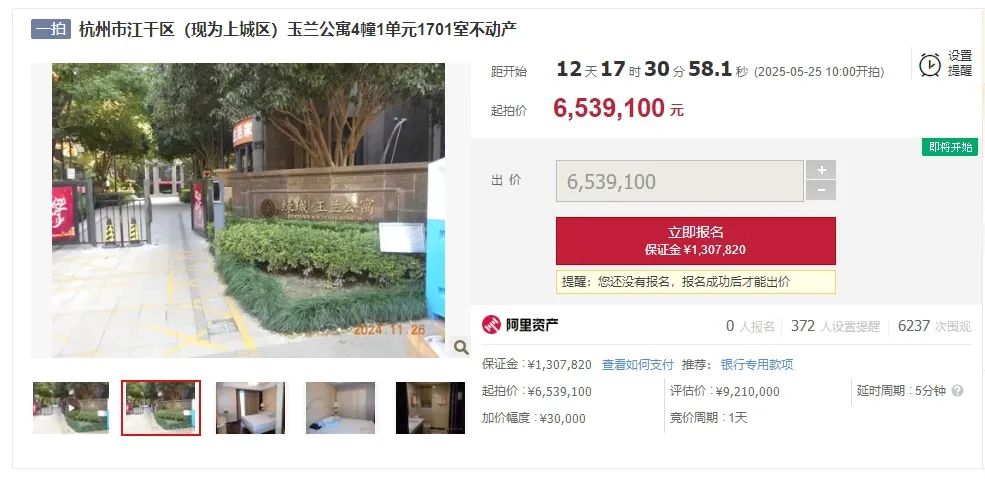Select the bright white bedroom thumbnail

pos(340,407)
